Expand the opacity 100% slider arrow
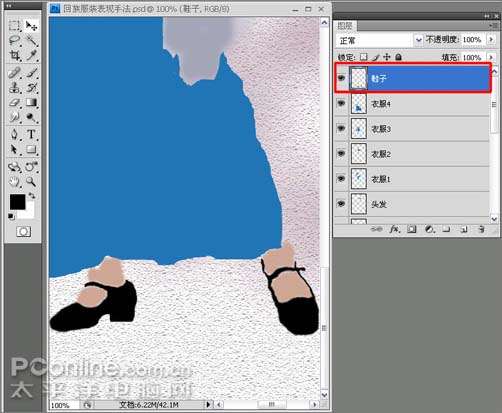Image resolution: width=502 pixels, height=413 pixels. pyautogui.click(x=491, y=39)
